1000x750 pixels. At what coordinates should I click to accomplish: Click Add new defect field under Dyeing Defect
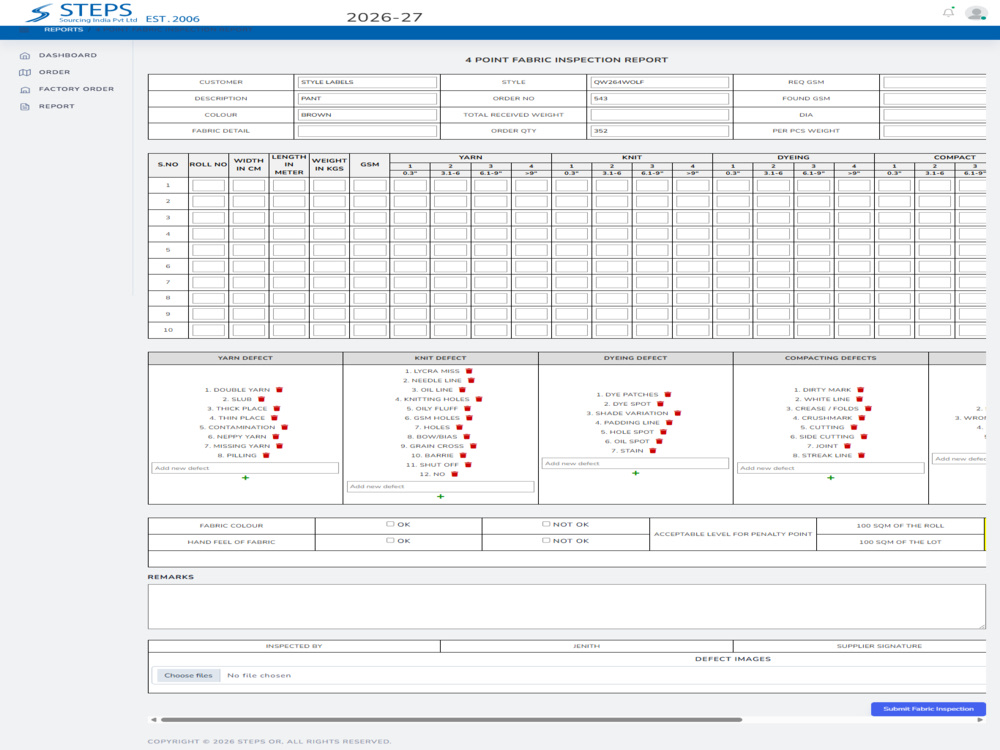(635, 464)
